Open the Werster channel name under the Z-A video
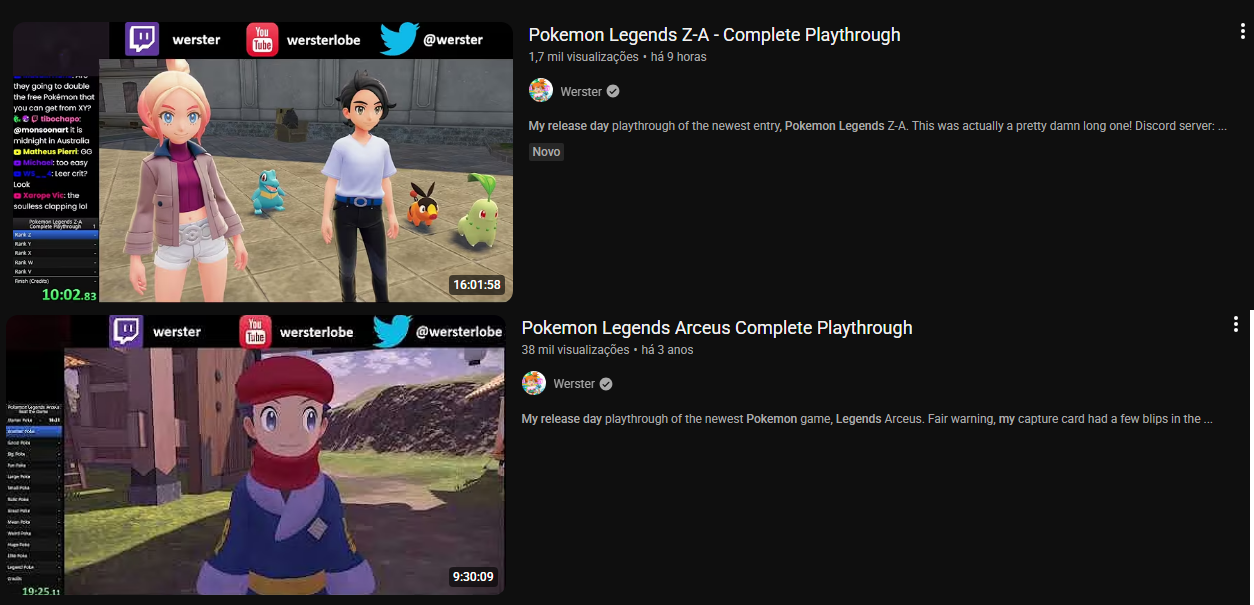Image resolution: width=1254 pixels, height=605 pixels. tap(581, 92)
